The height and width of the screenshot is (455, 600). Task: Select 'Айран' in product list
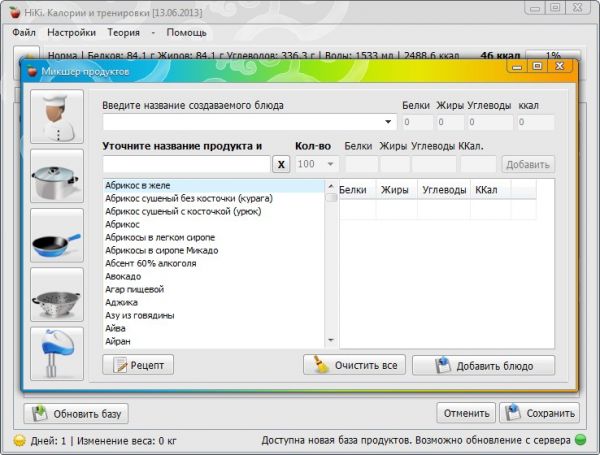214,341
